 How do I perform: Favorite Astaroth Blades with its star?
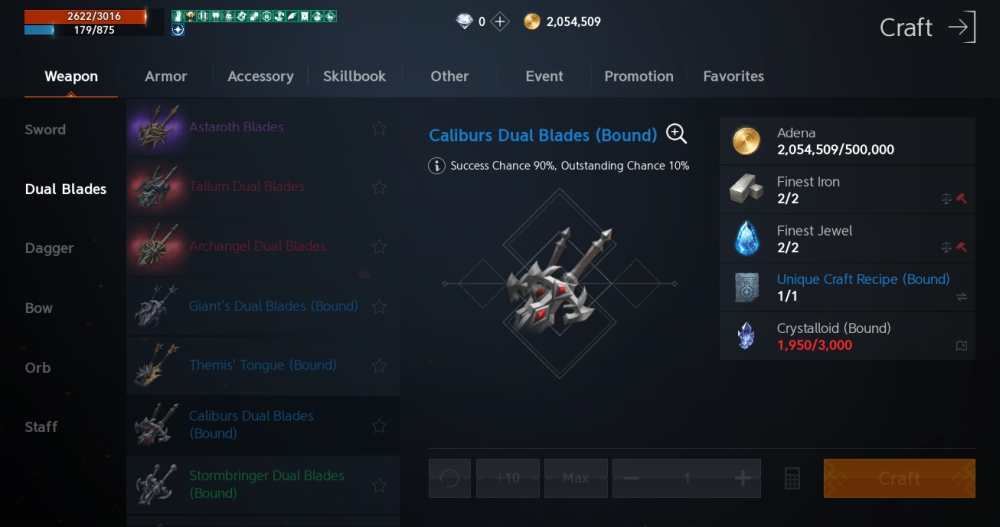[x=379, y=128]
